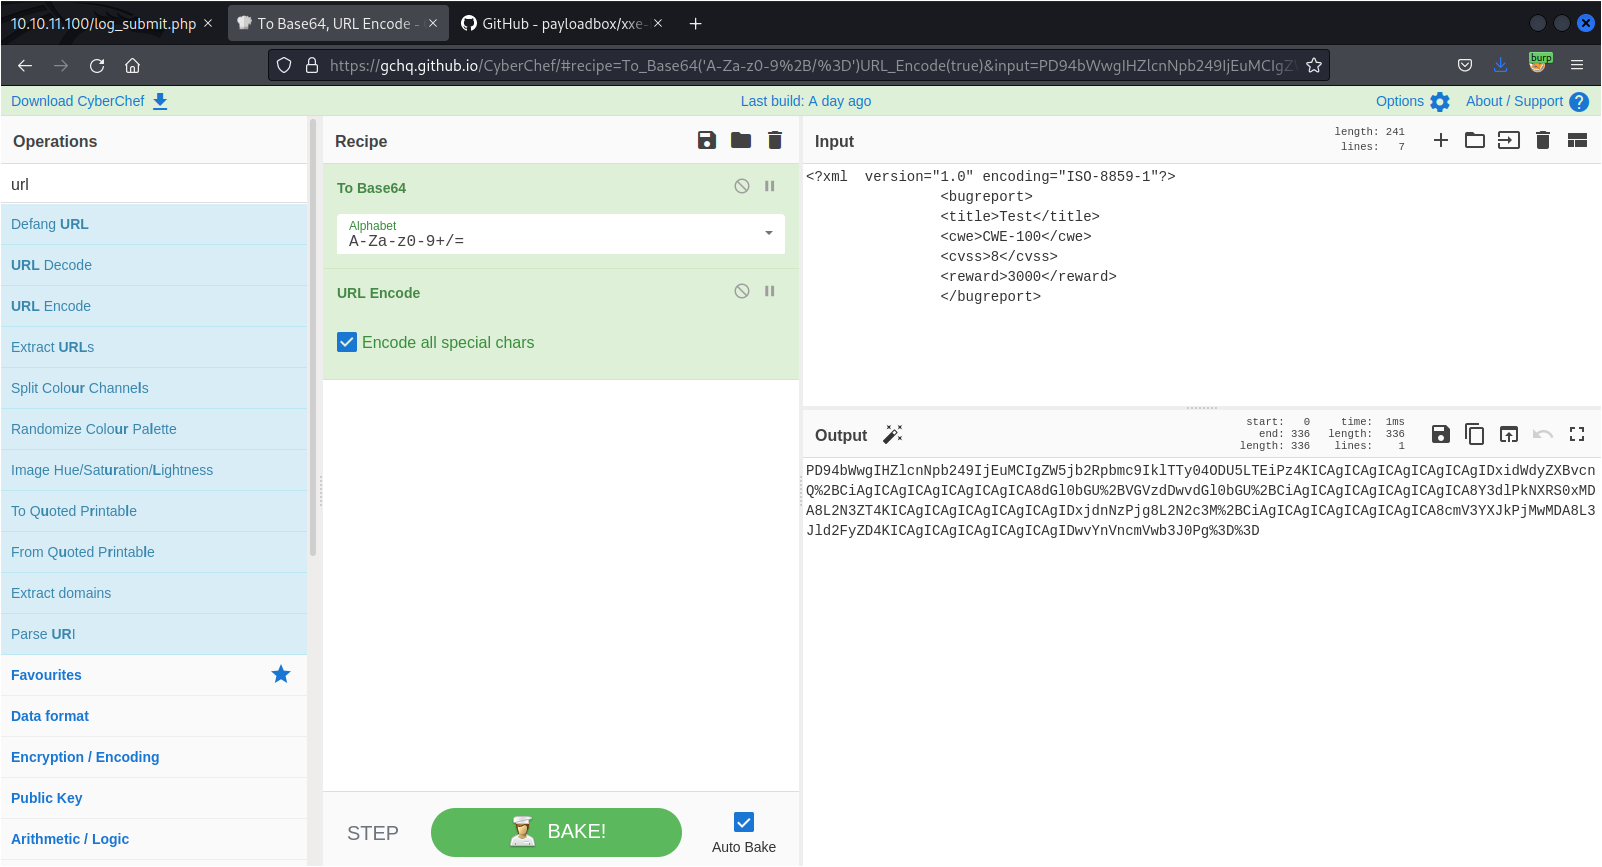Expand the Data format category
The width and height of the screenshot is (1602, 867).
(154, 716)
